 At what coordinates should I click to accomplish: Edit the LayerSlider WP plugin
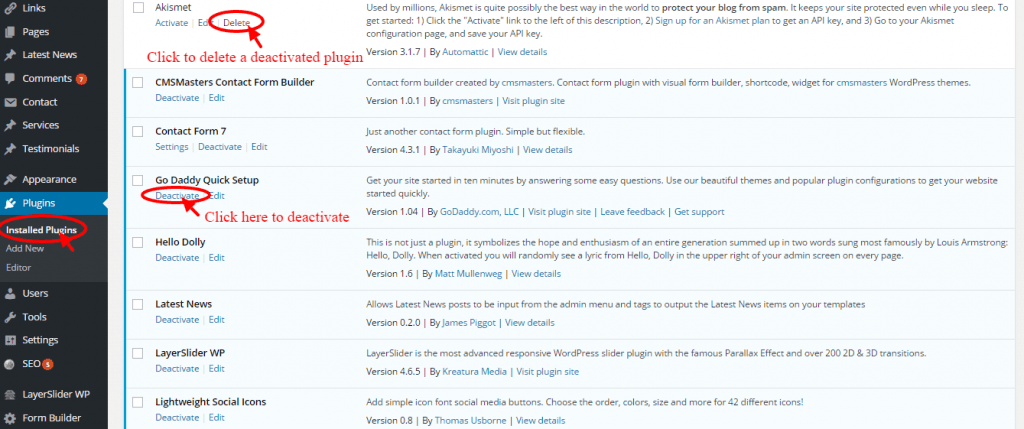[217, 368]
